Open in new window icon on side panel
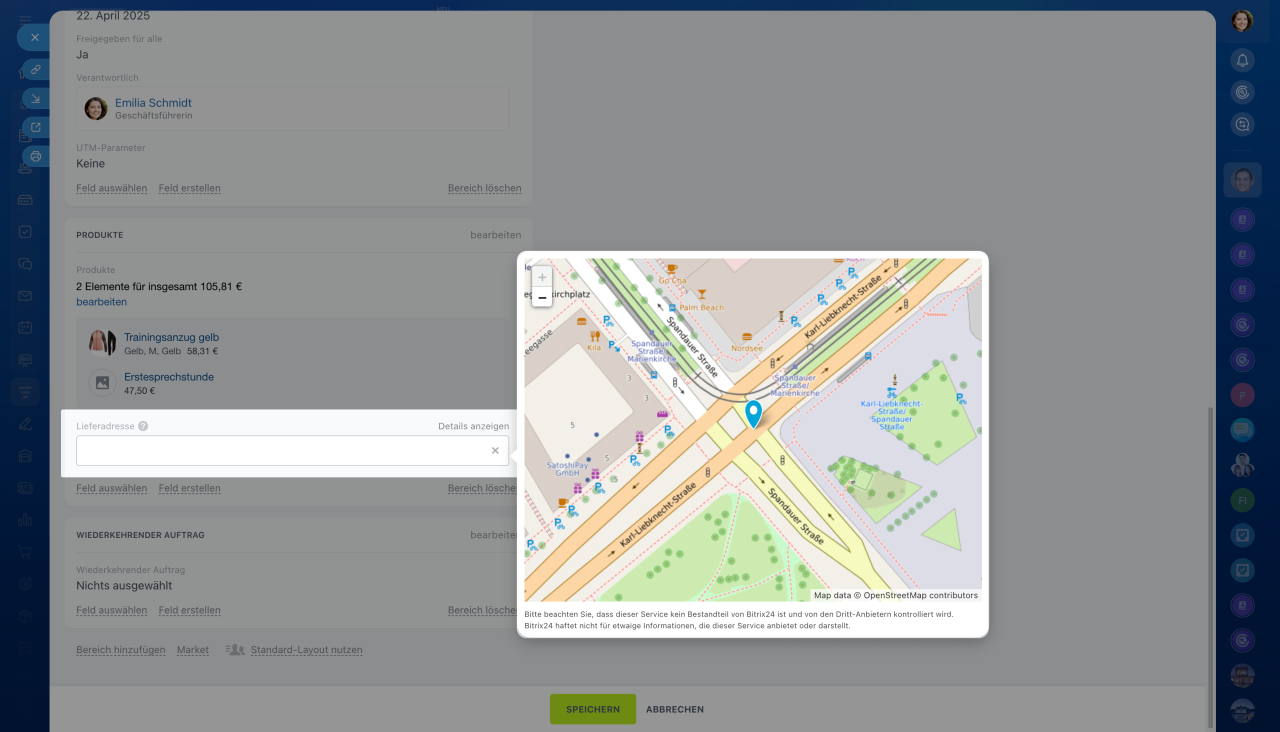Viewport: 1280px width, 732px height. [x=35, y=127]
